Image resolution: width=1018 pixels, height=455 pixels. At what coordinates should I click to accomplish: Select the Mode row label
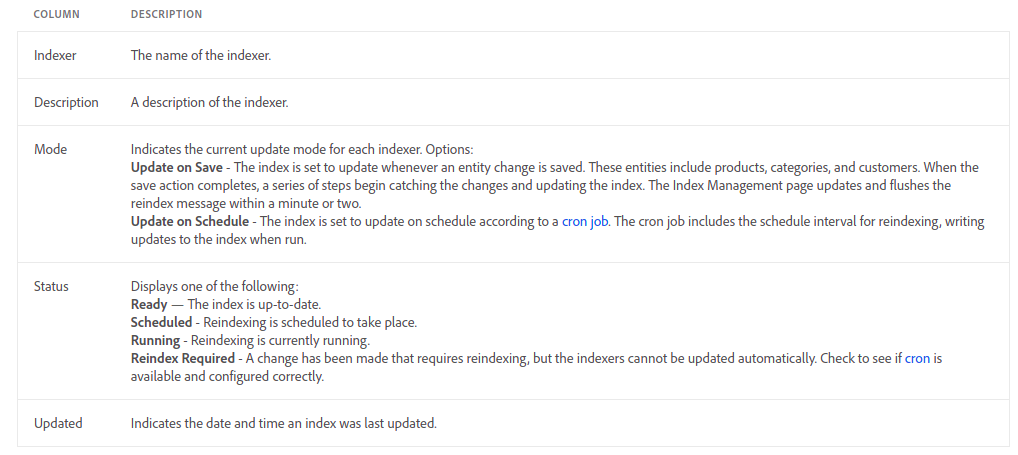pos(51,149)
